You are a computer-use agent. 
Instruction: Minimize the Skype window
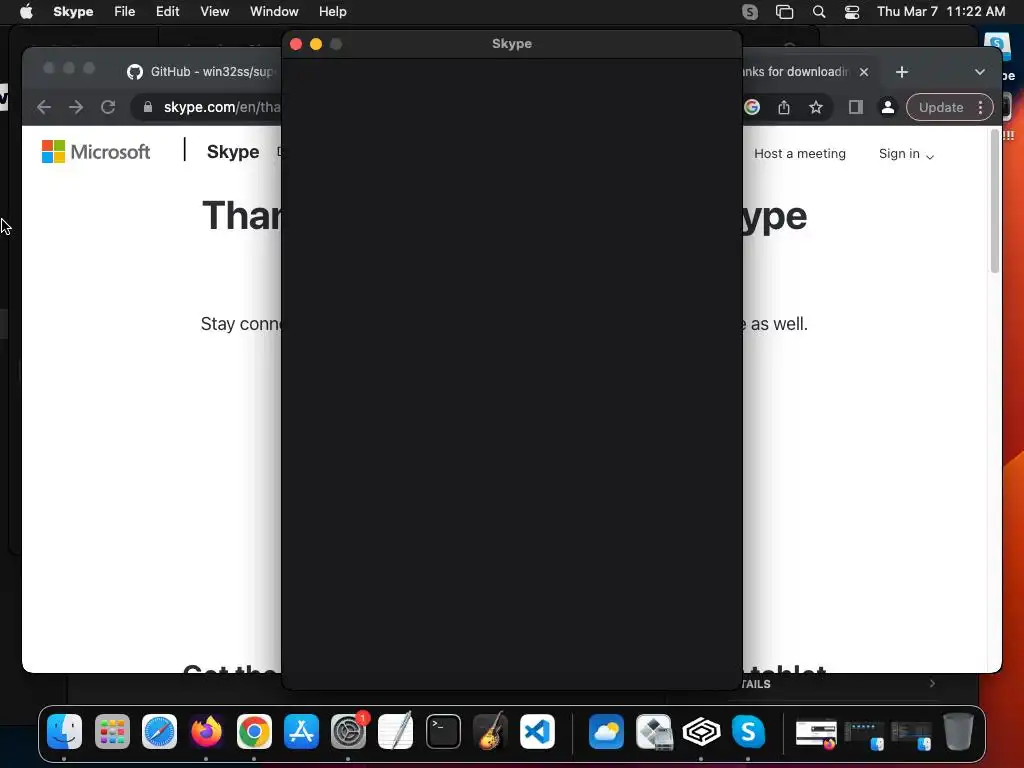pyautogui.click(x=316, y=44)
